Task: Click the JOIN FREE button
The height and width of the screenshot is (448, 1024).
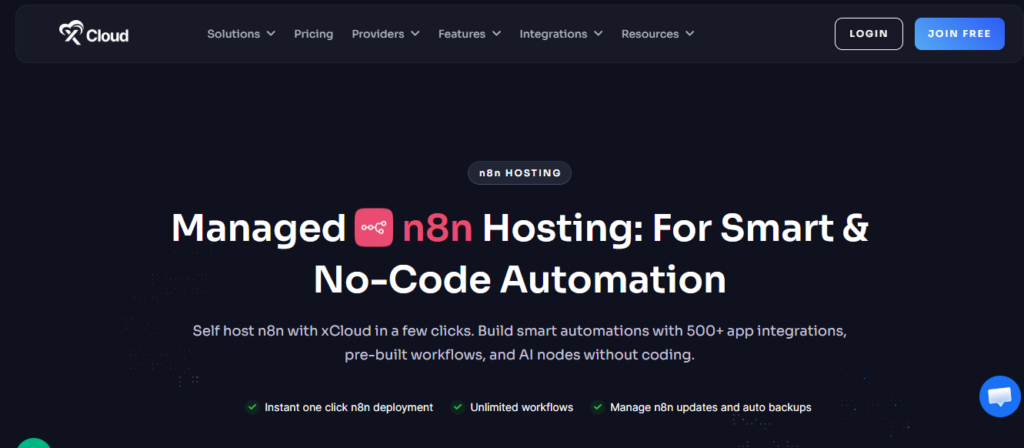Action: [x=959, y=34]
